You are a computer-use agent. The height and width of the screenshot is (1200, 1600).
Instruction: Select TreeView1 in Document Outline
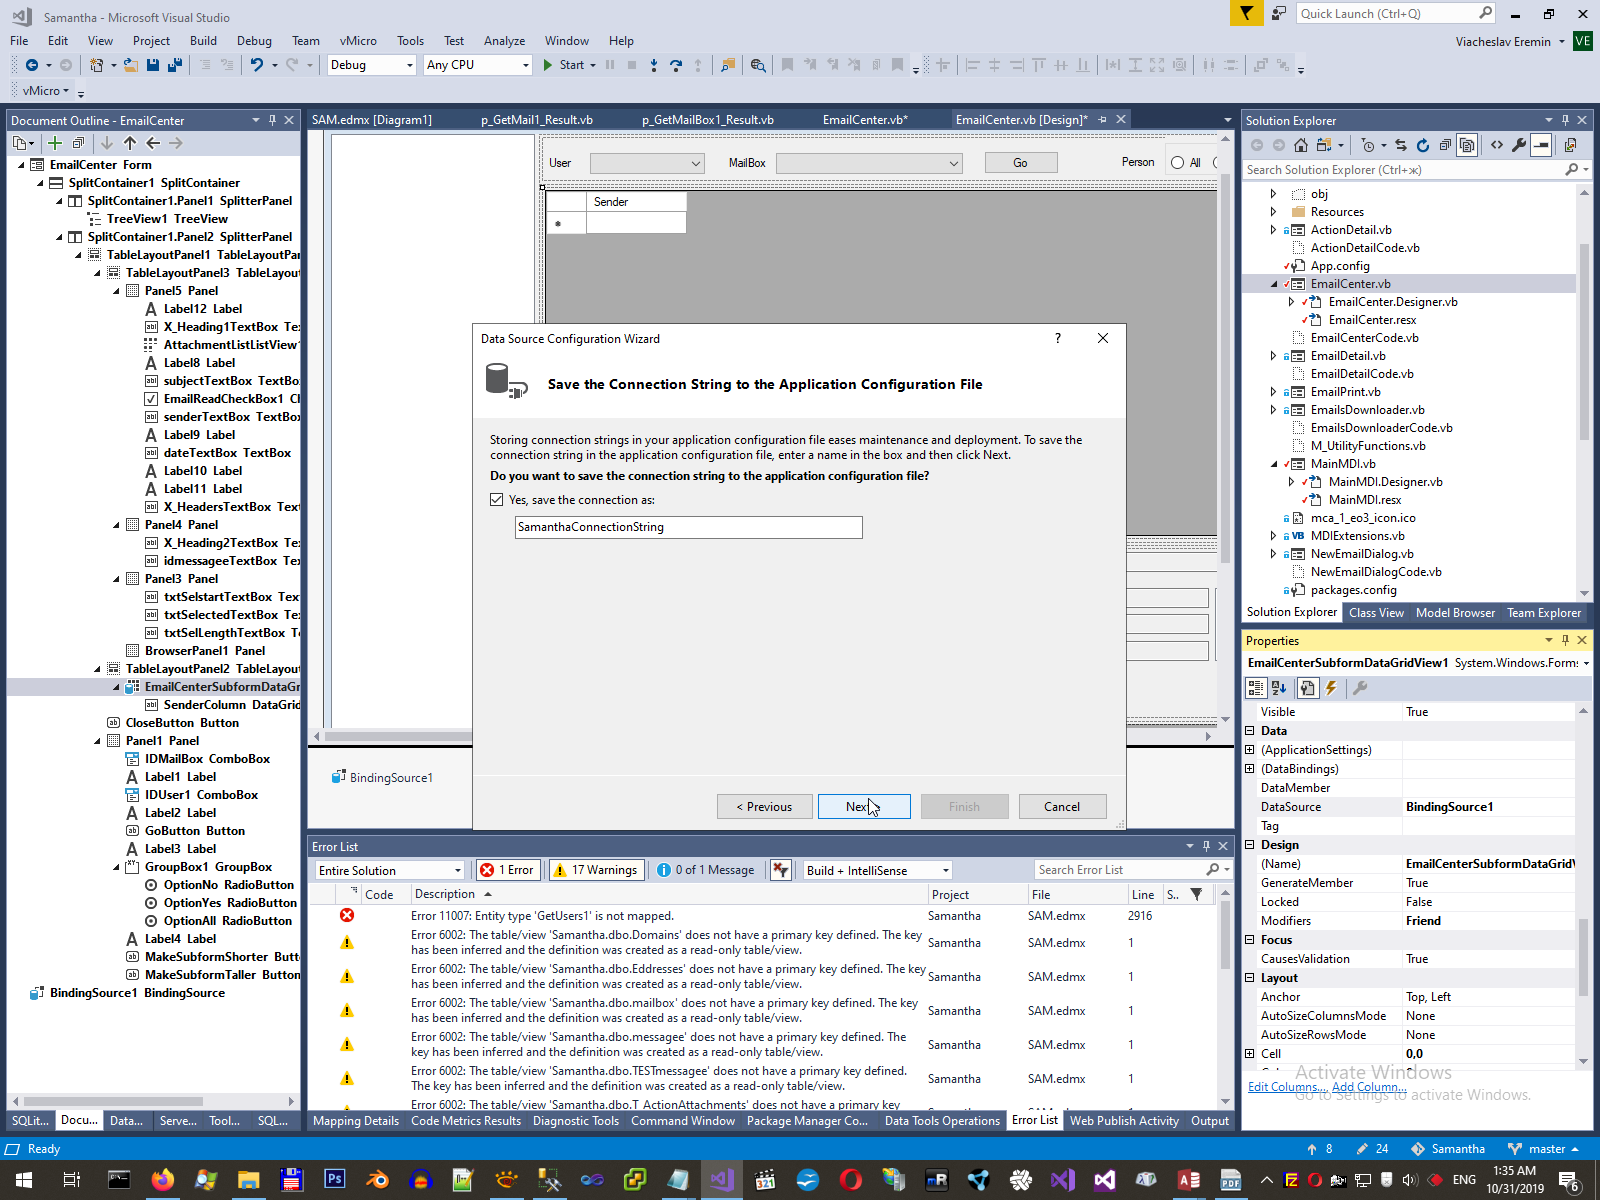(167, 219)
